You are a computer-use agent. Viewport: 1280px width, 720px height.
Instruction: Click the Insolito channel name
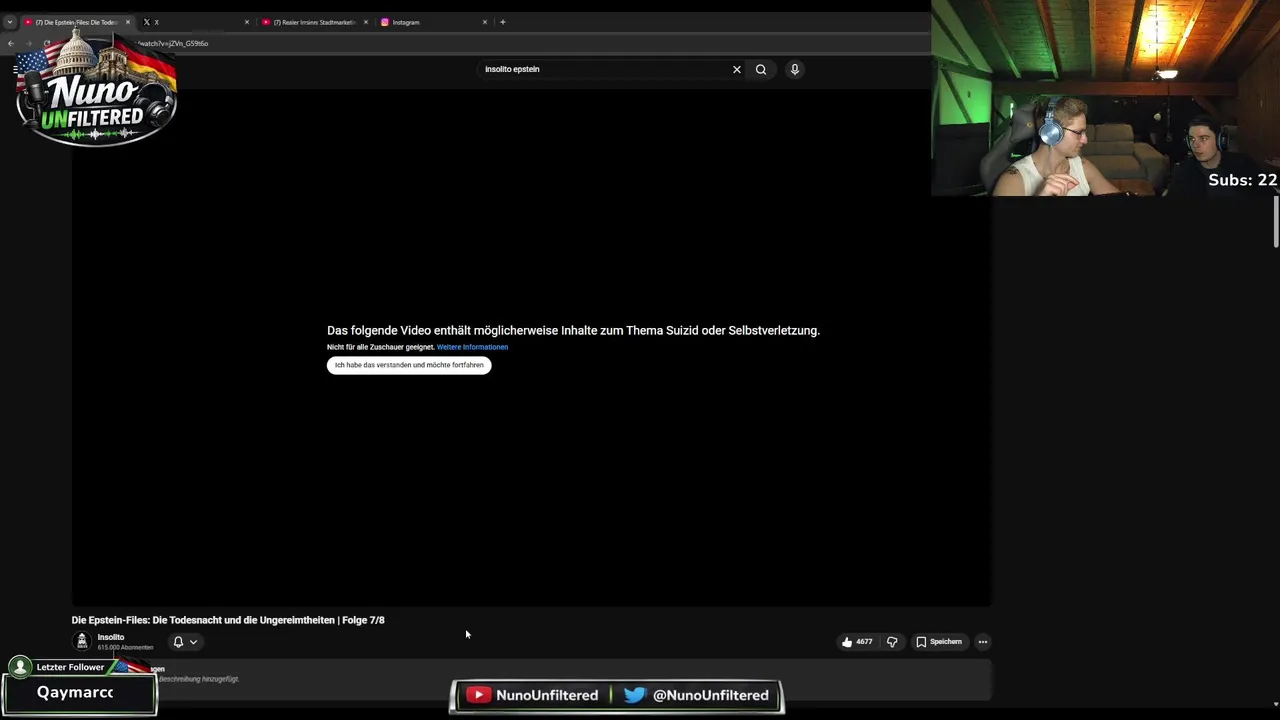(x=111, y=637)
